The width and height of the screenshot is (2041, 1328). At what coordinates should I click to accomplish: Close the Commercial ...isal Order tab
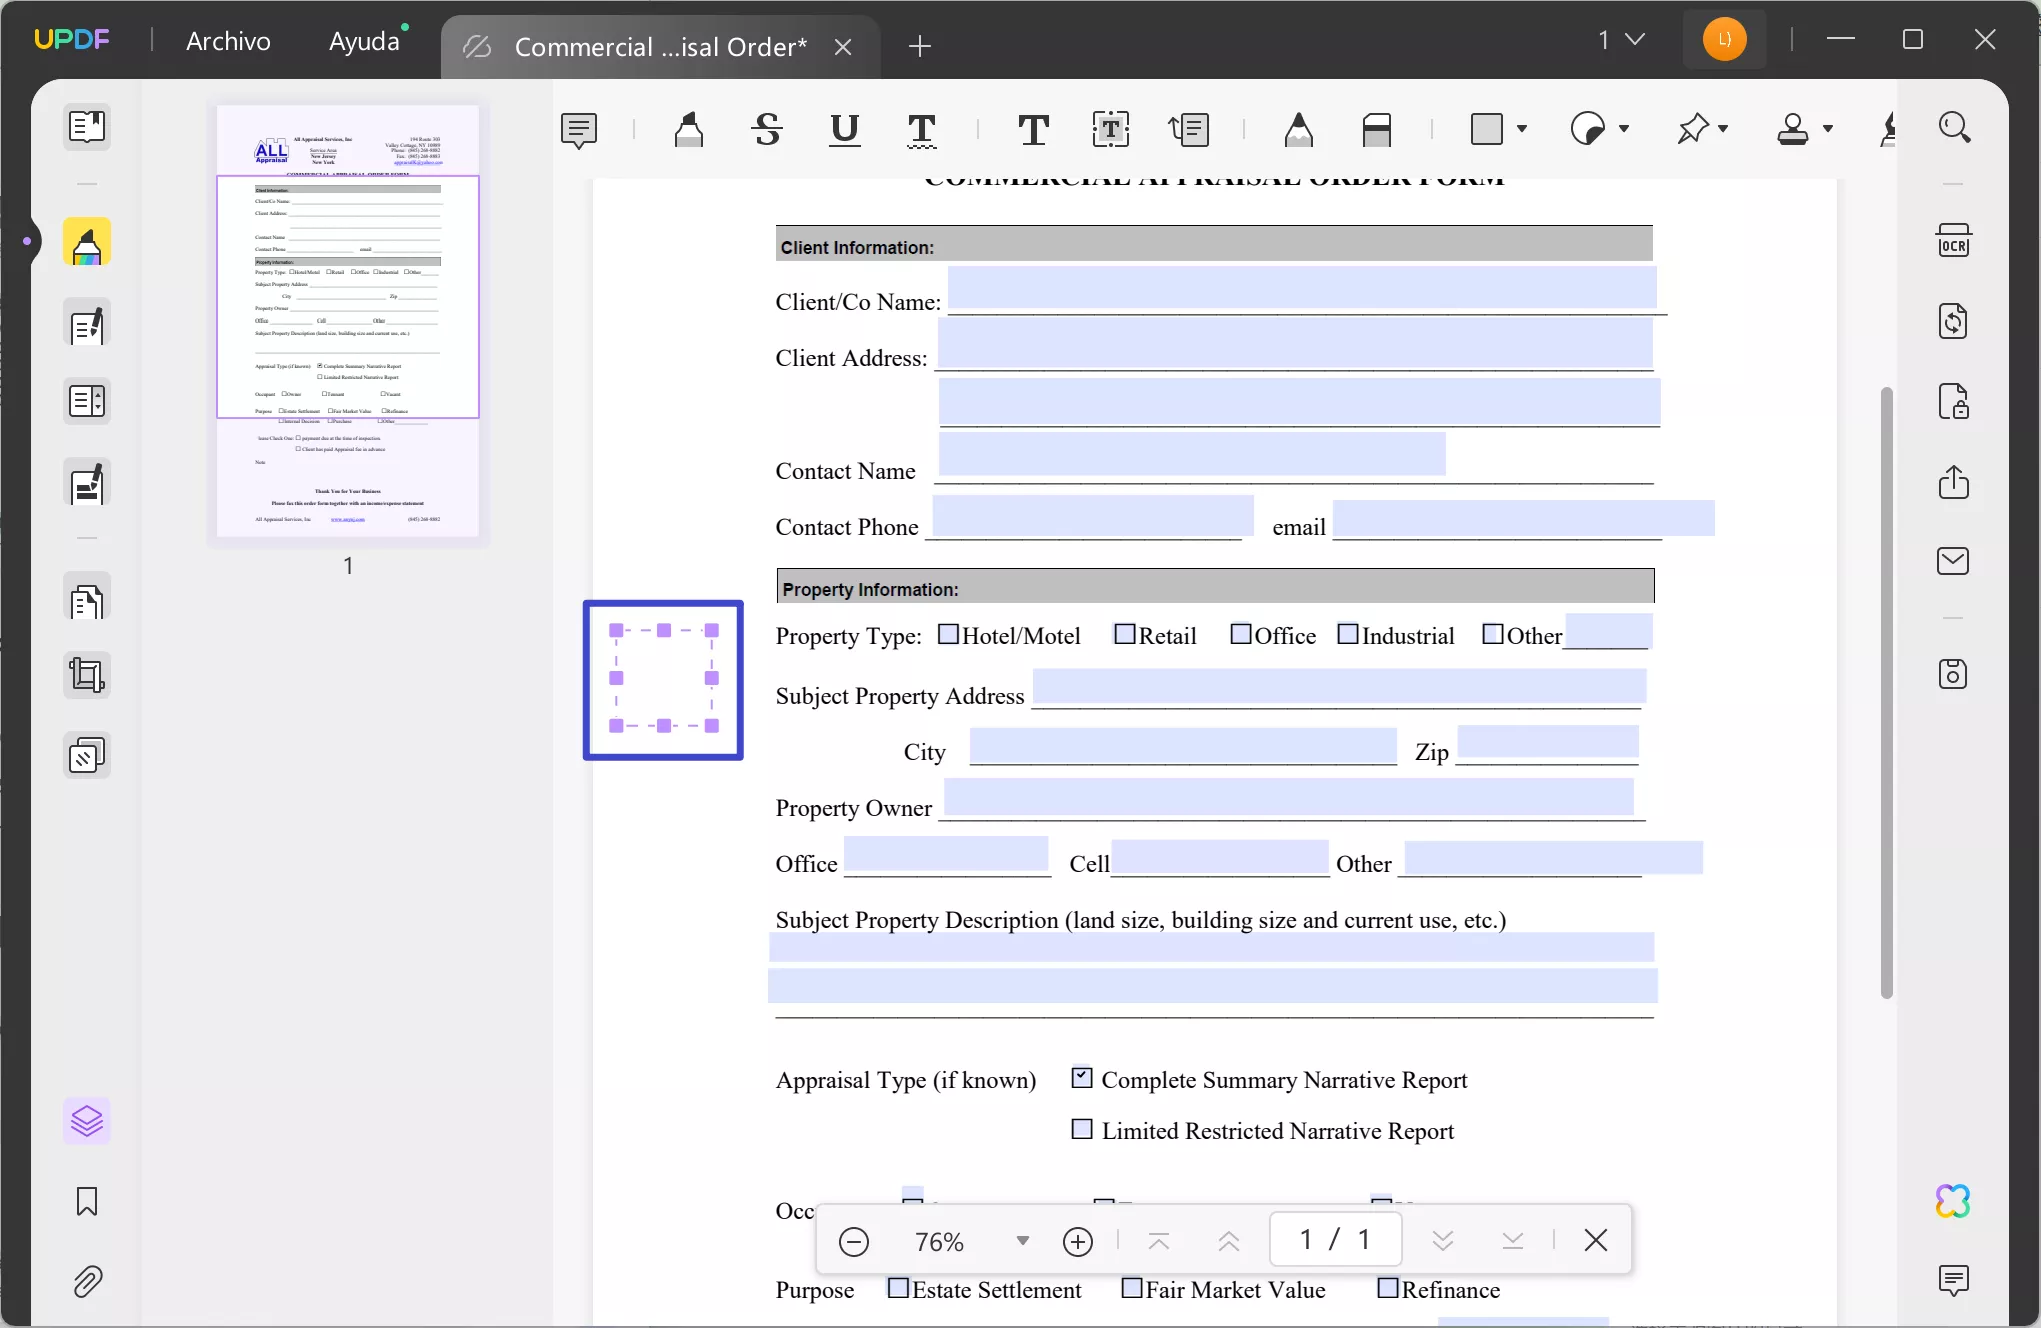pyautogui.click(x=843, y=47)
